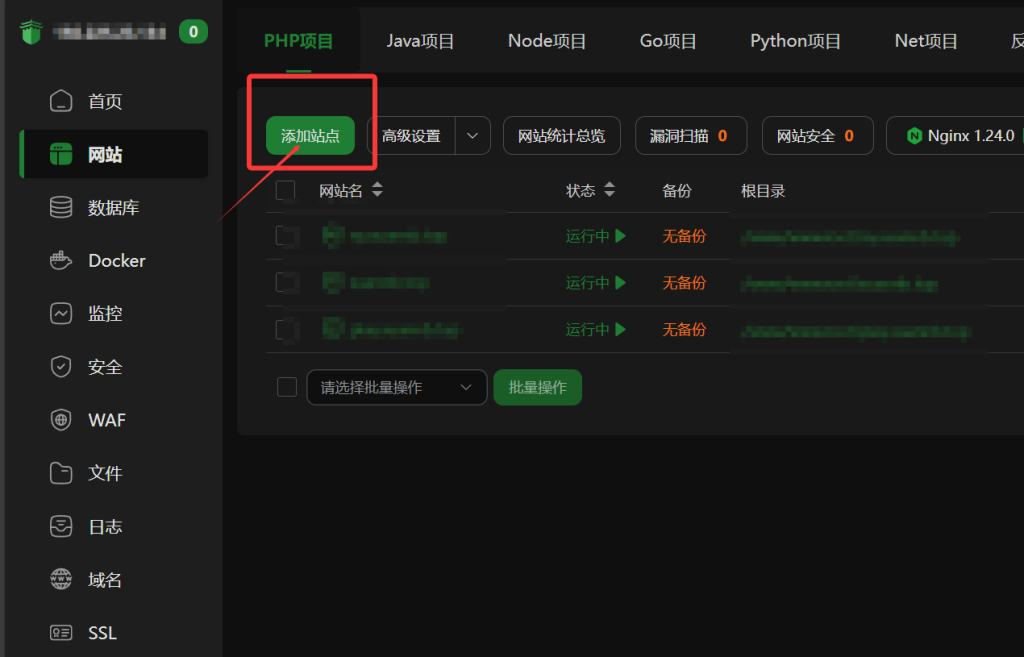Image resolution: width=1024 pixels, height=657 pixels.
Task: Sort by the 网站名 column arrows
Action: coord(376,191)
